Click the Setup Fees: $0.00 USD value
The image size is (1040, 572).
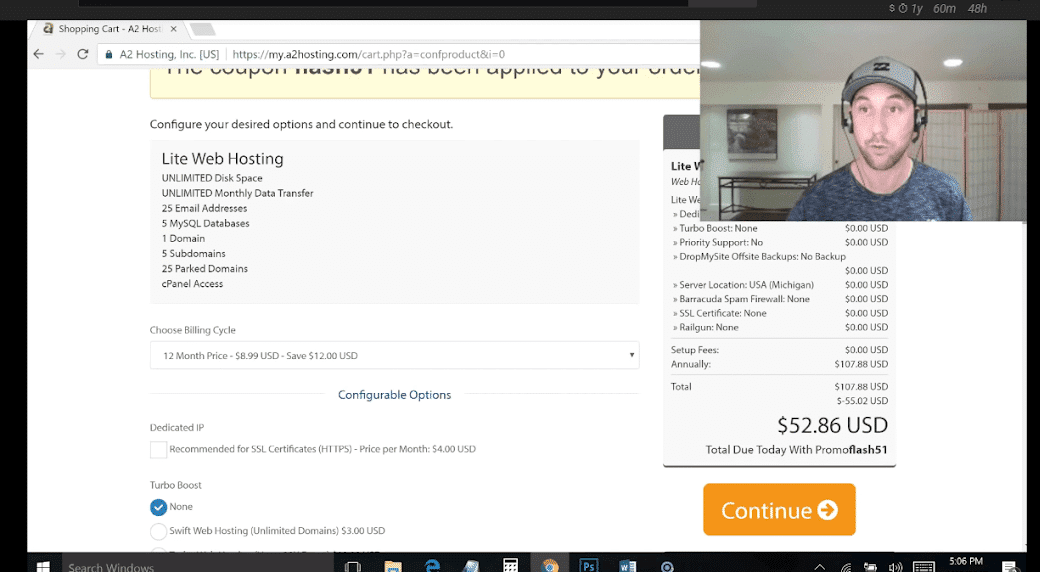pyautogui.click(x=866, y=350)
